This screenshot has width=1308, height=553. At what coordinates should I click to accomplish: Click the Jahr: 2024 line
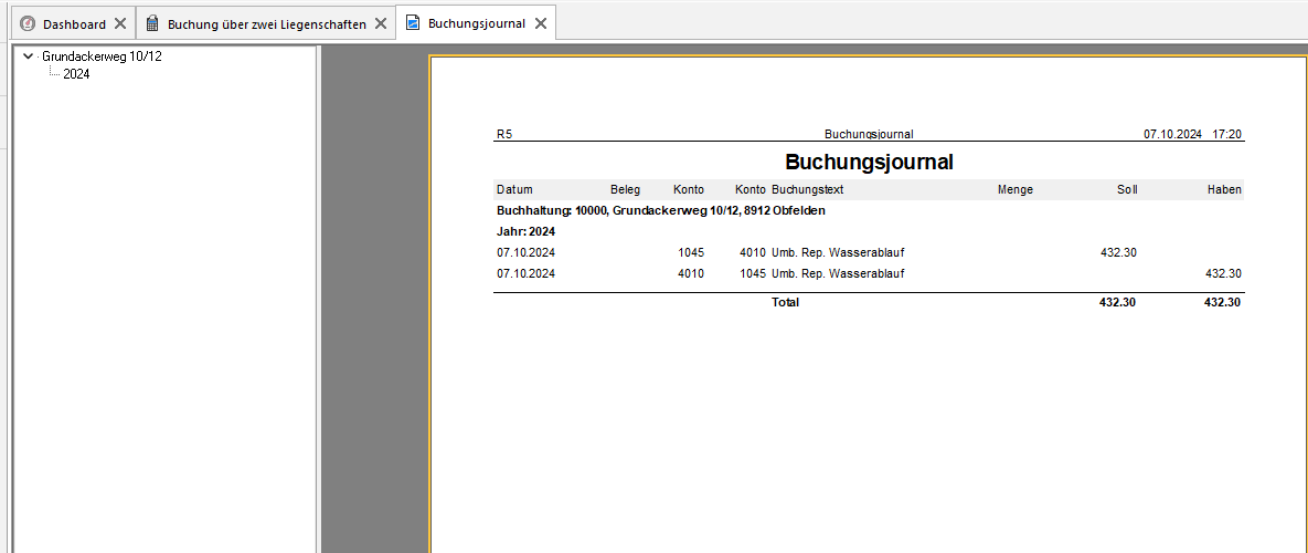click(526, 231)
